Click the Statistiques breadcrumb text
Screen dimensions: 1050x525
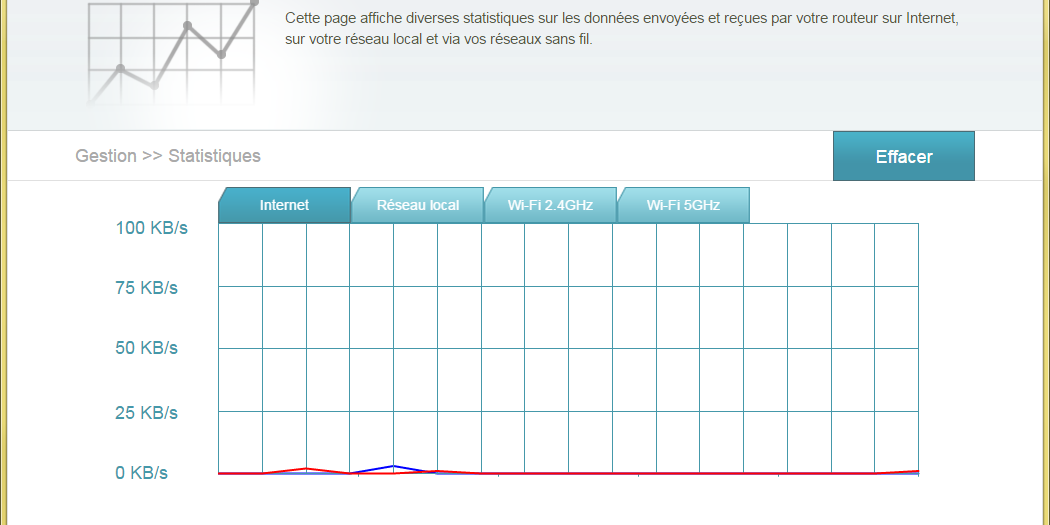click(x=214, y=156)
